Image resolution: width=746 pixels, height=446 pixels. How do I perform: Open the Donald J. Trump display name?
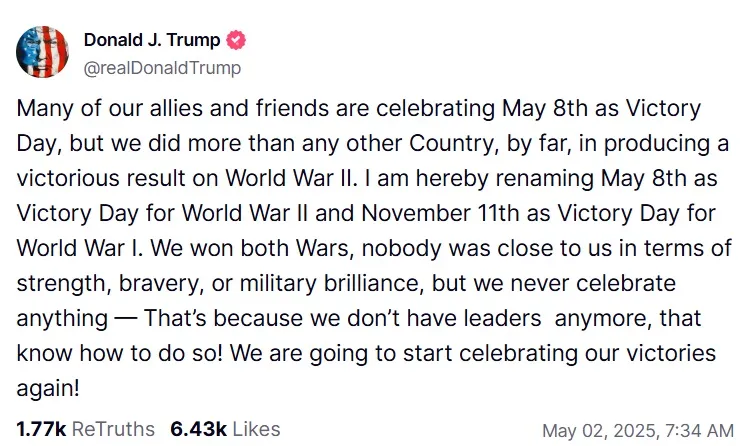(152, 41)
